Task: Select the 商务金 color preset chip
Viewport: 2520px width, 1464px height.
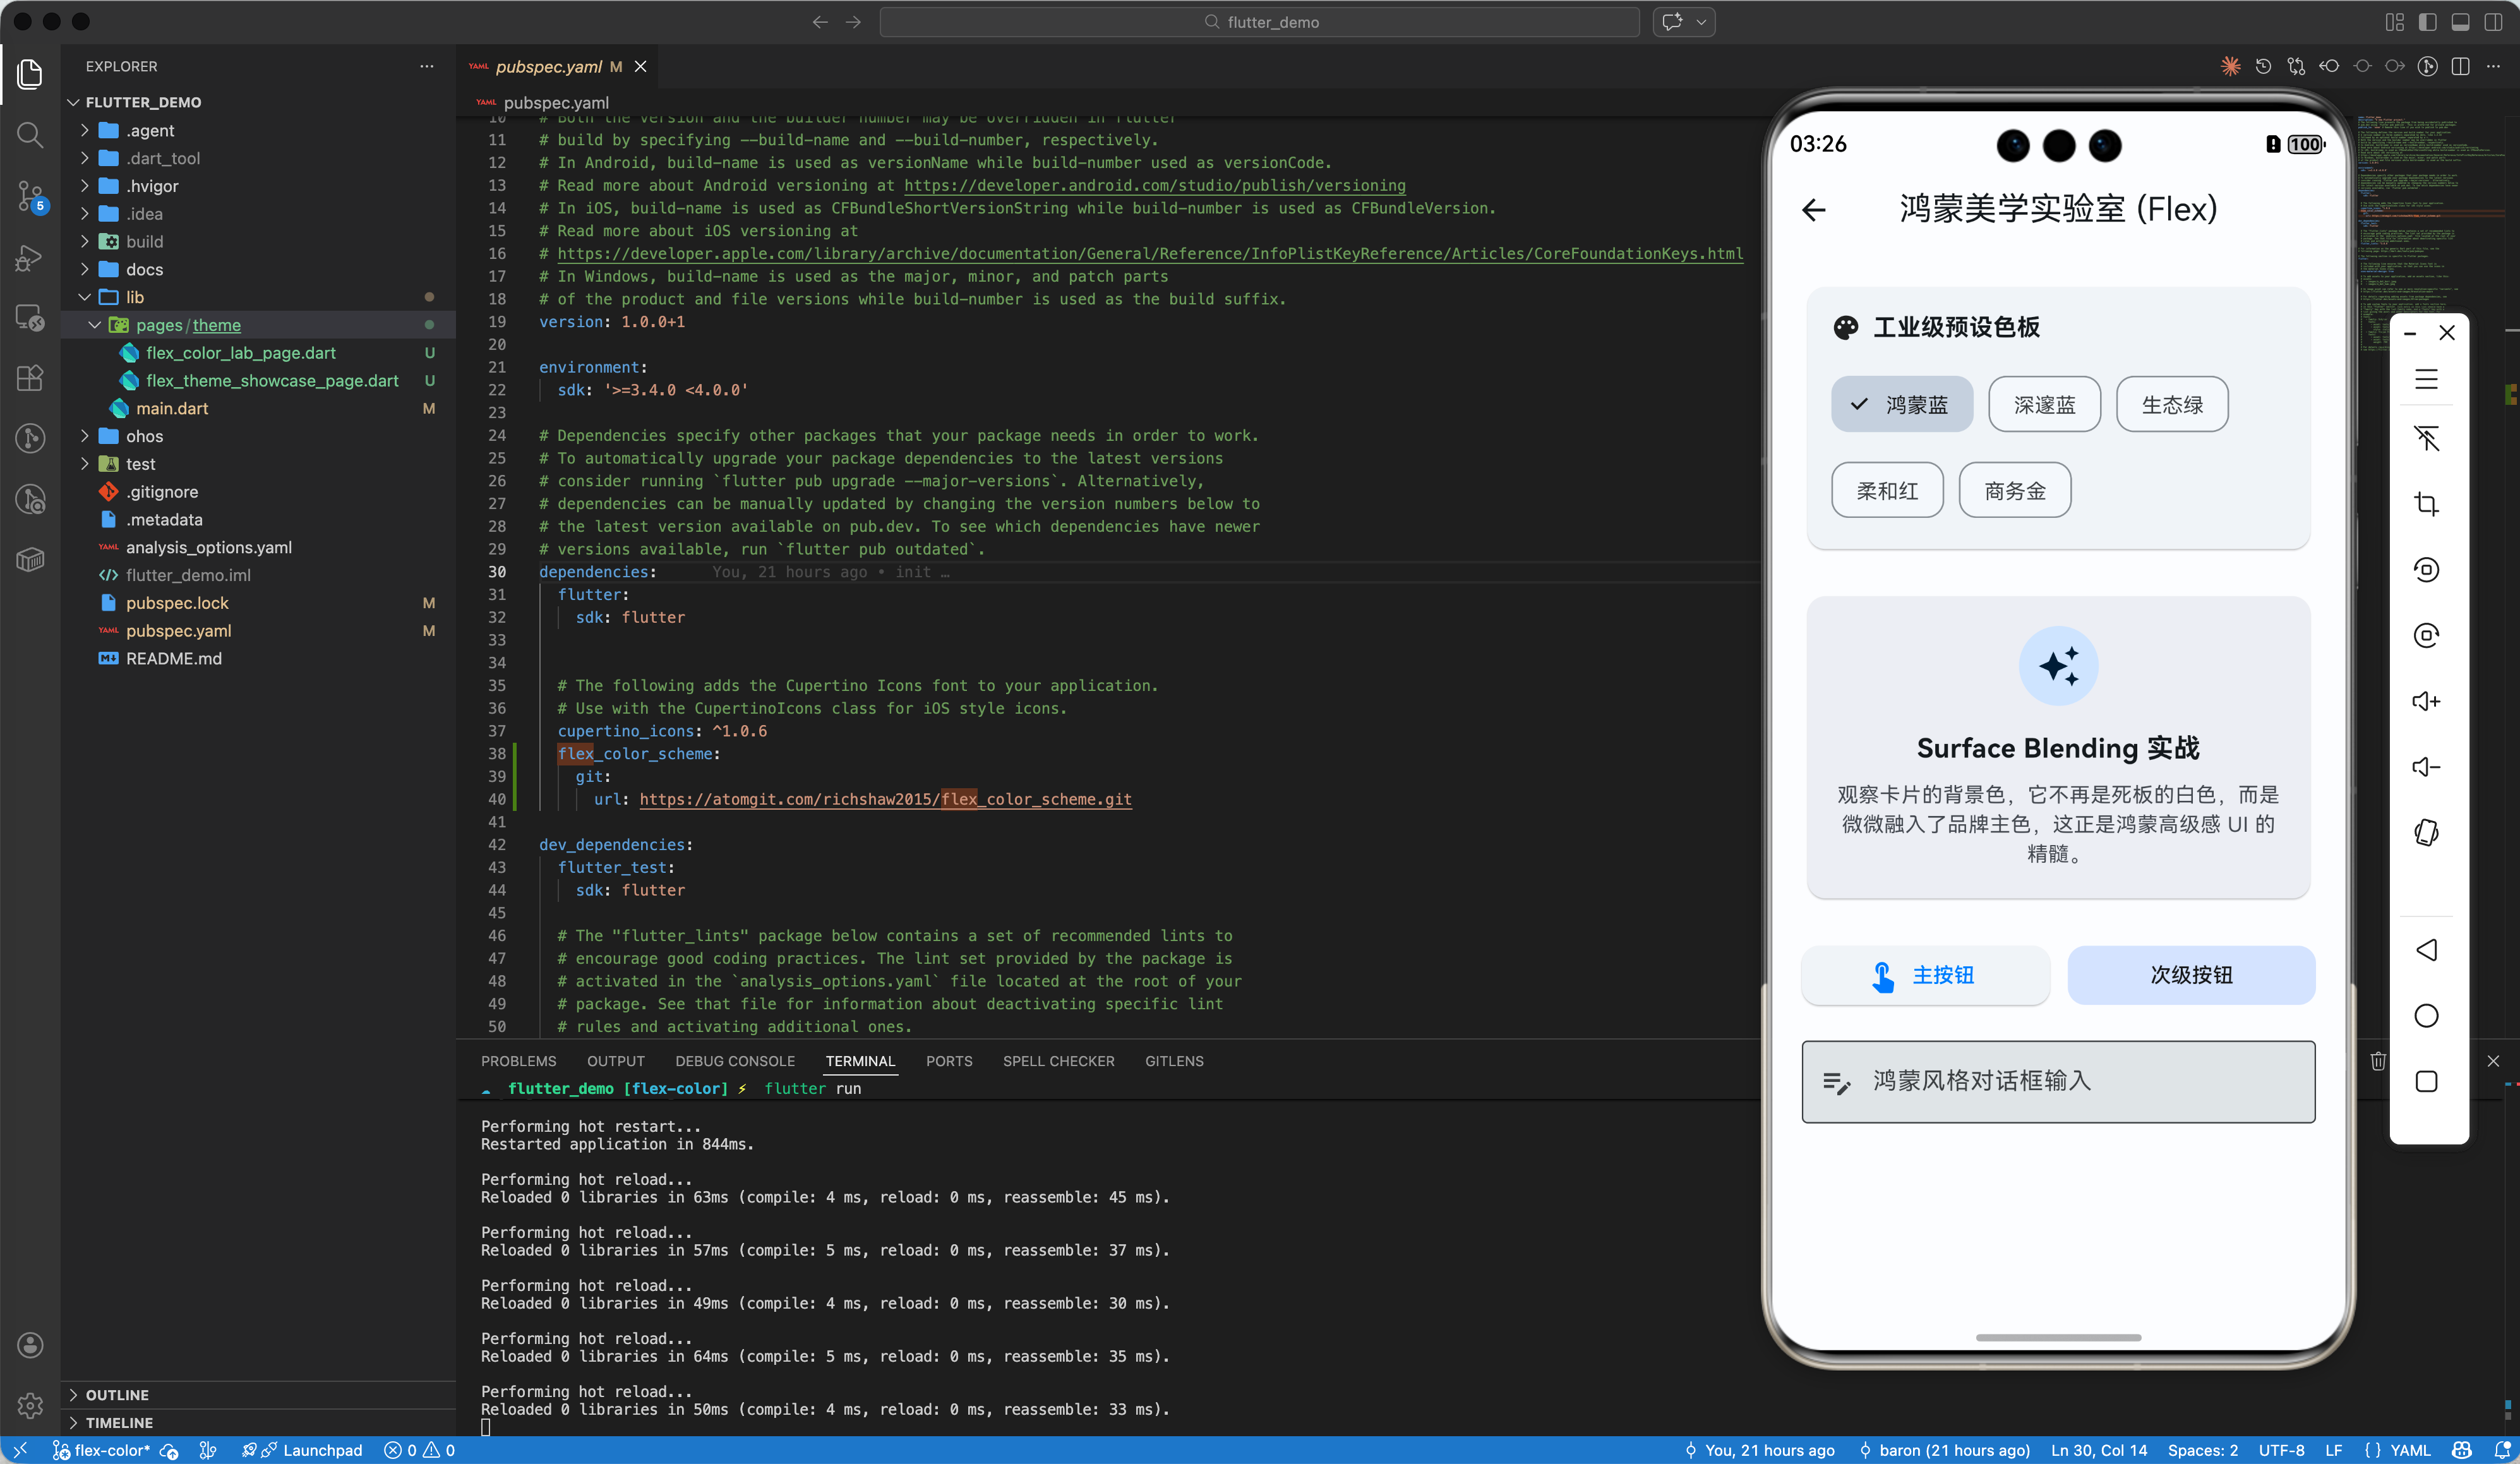Action: click(x=2014, y=491)
